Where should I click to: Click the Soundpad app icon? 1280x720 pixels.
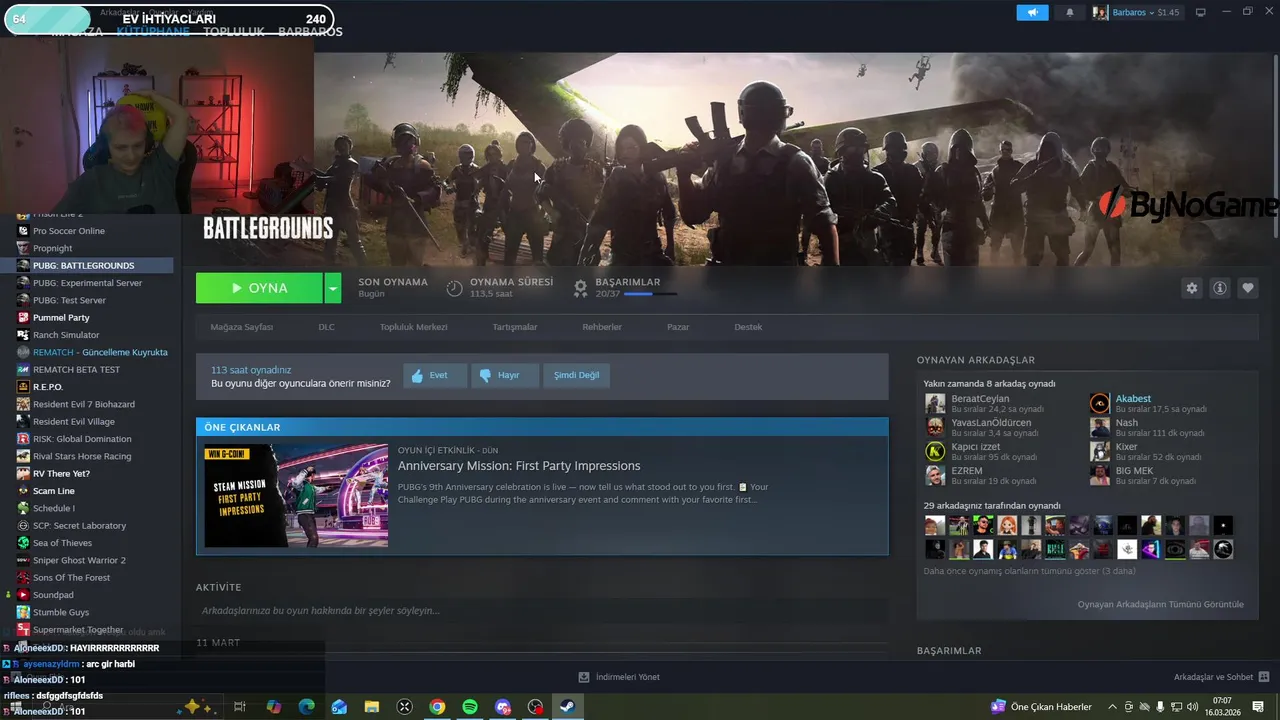pos(24,595)
